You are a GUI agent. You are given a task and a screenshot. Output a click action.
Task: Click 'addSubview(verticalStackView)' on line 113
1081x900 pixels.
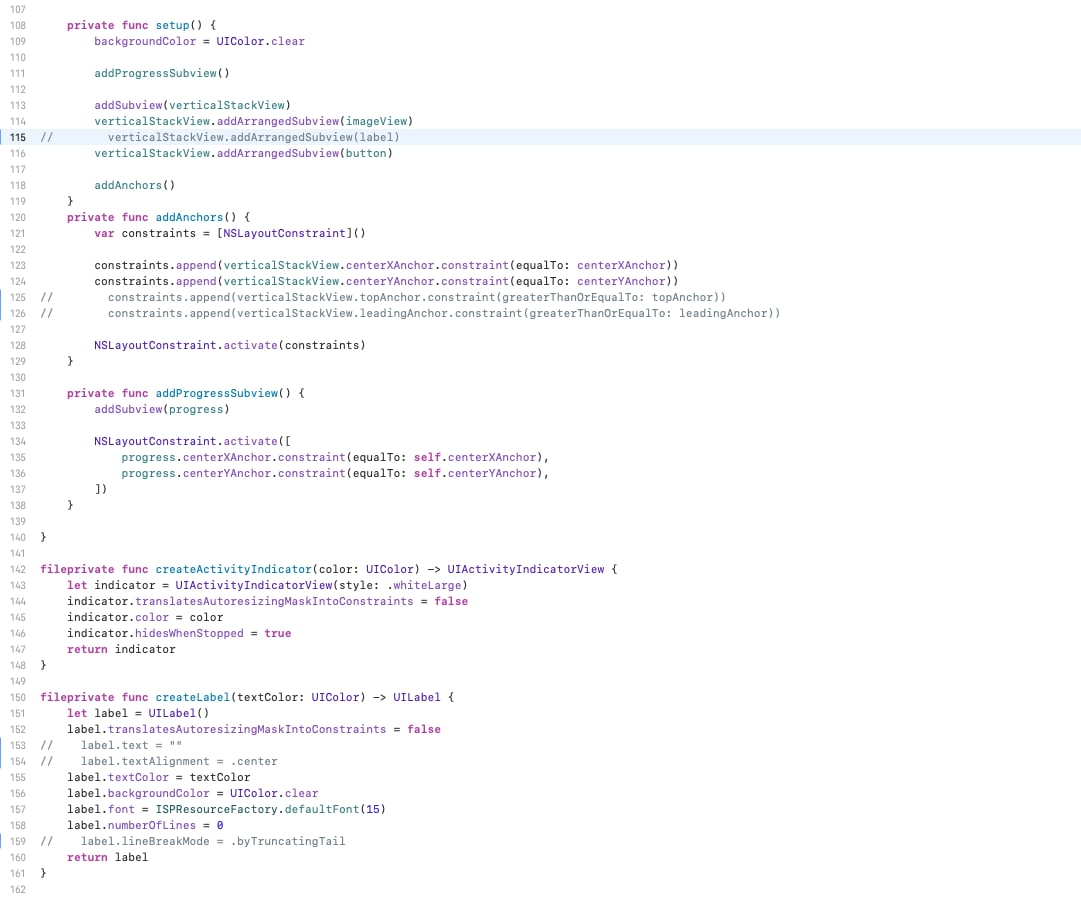pyautogui.click(x=192, y=106)
